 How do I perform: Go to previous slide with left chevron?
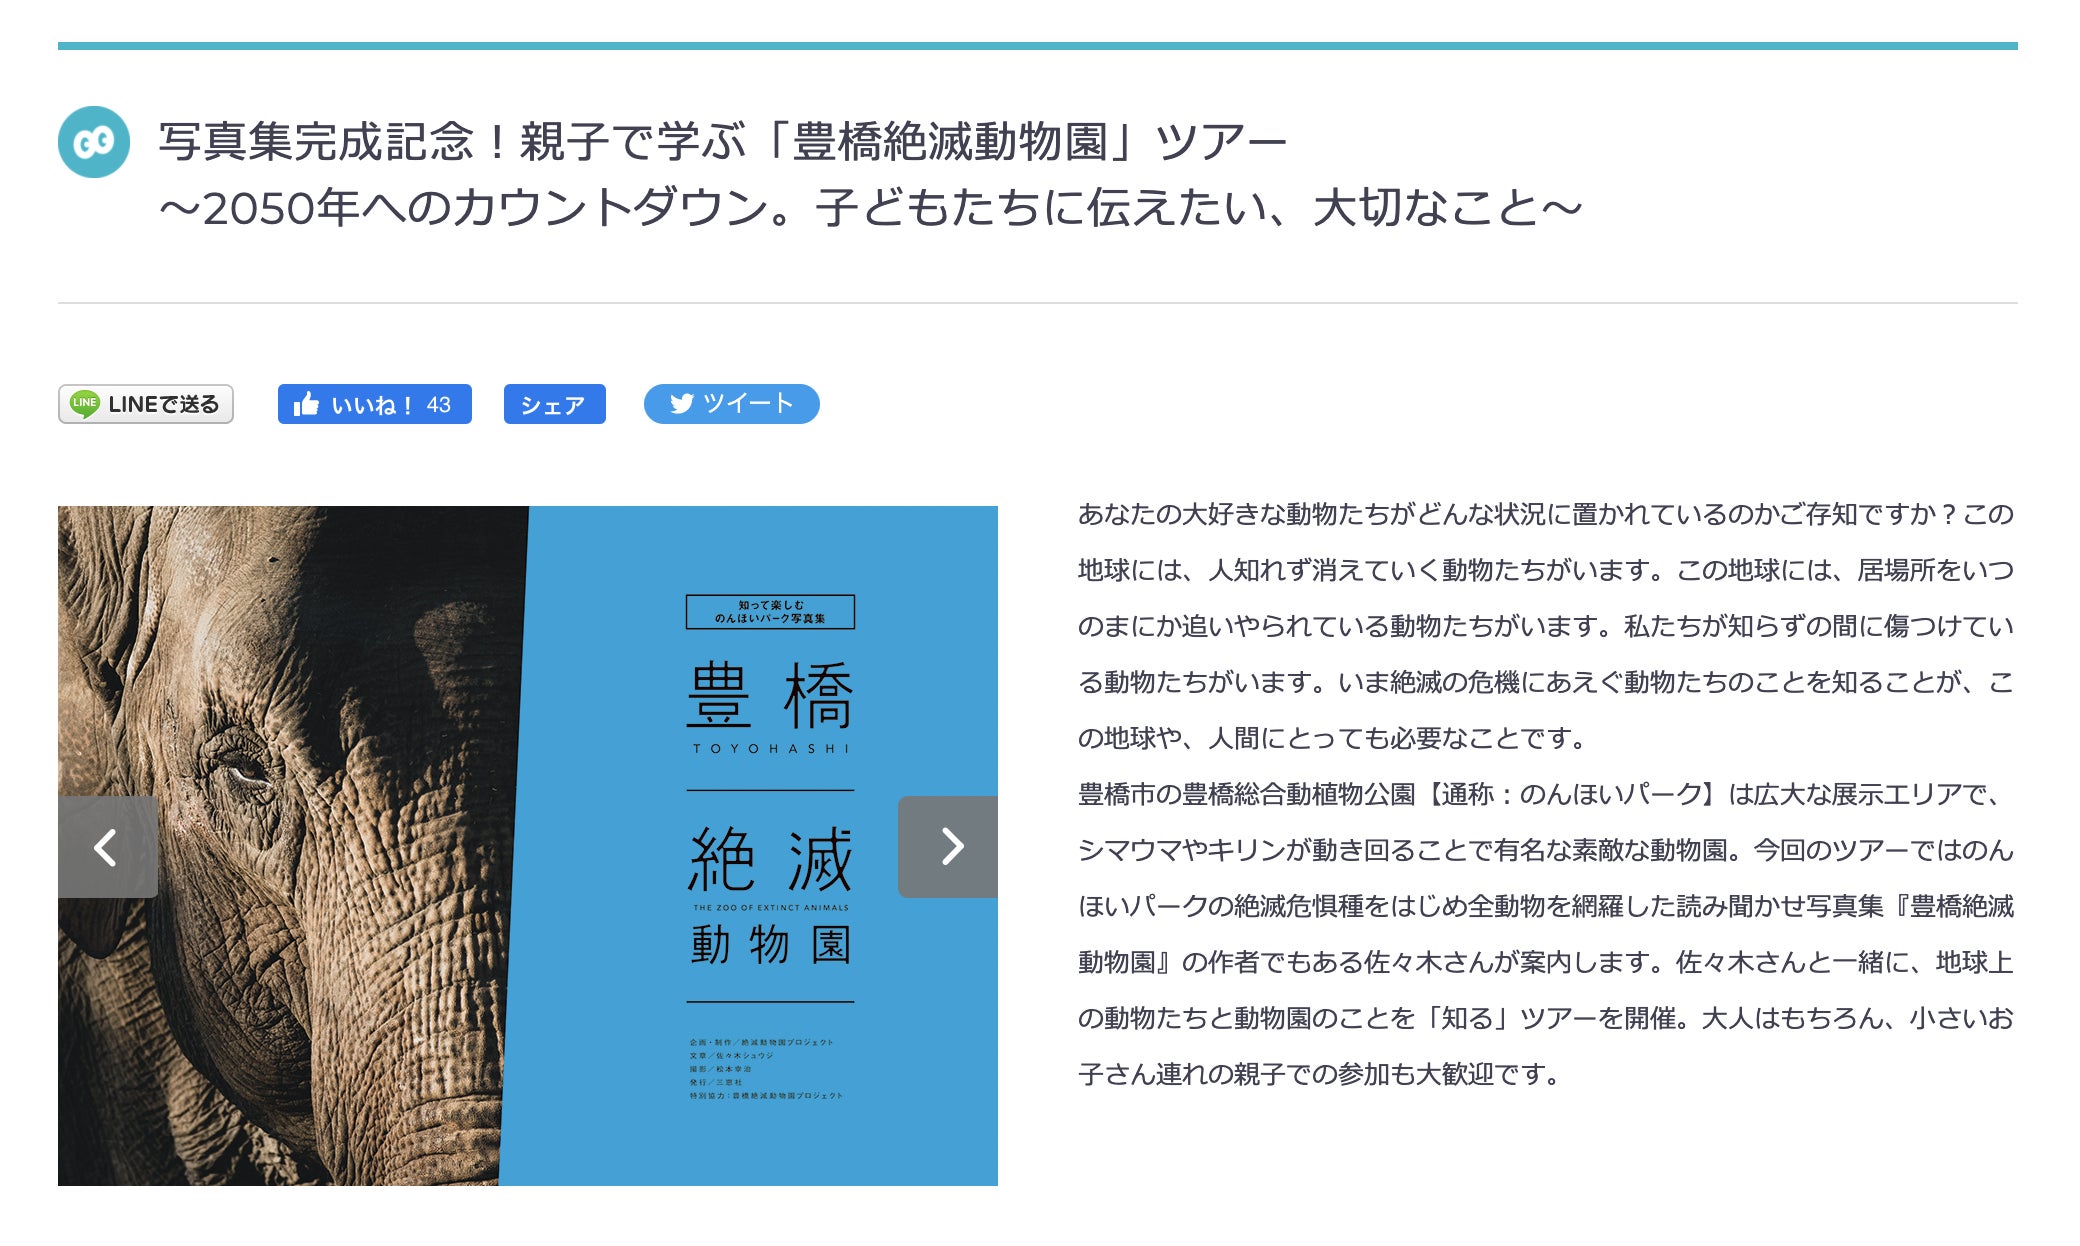(x=107, y=847)
